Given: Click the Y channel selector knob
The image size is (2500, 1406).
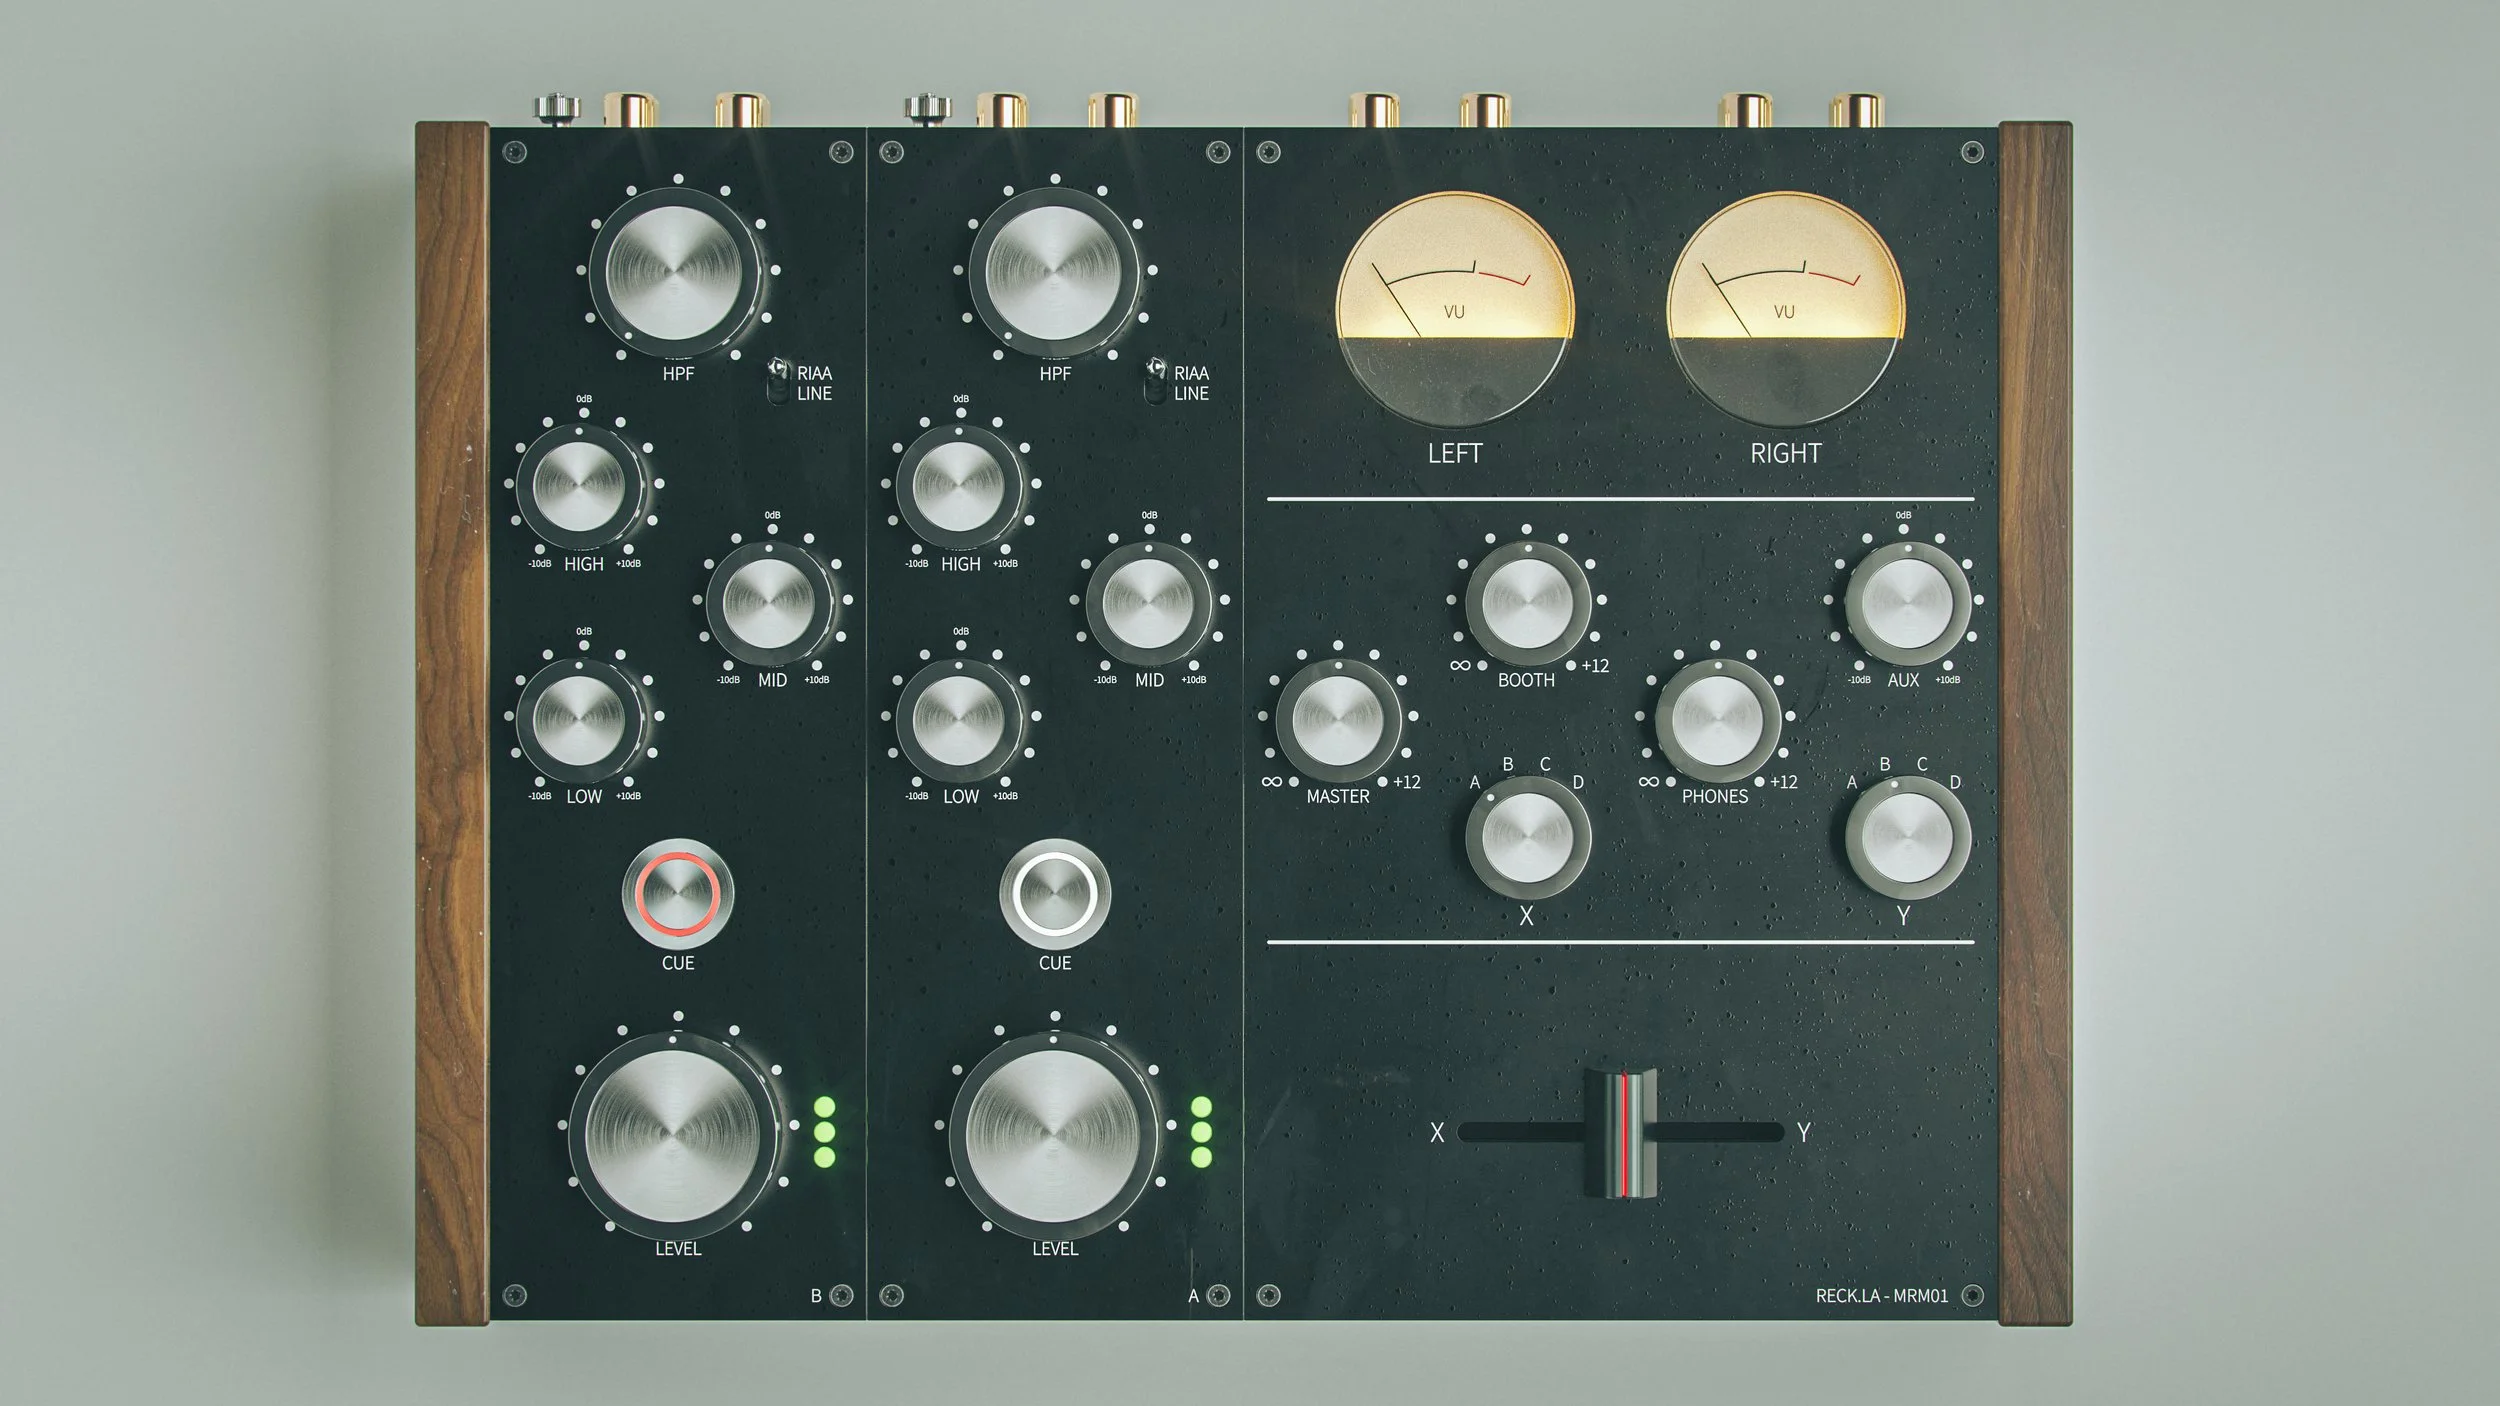Looking at the screenshot, I should pos(1907,837).
